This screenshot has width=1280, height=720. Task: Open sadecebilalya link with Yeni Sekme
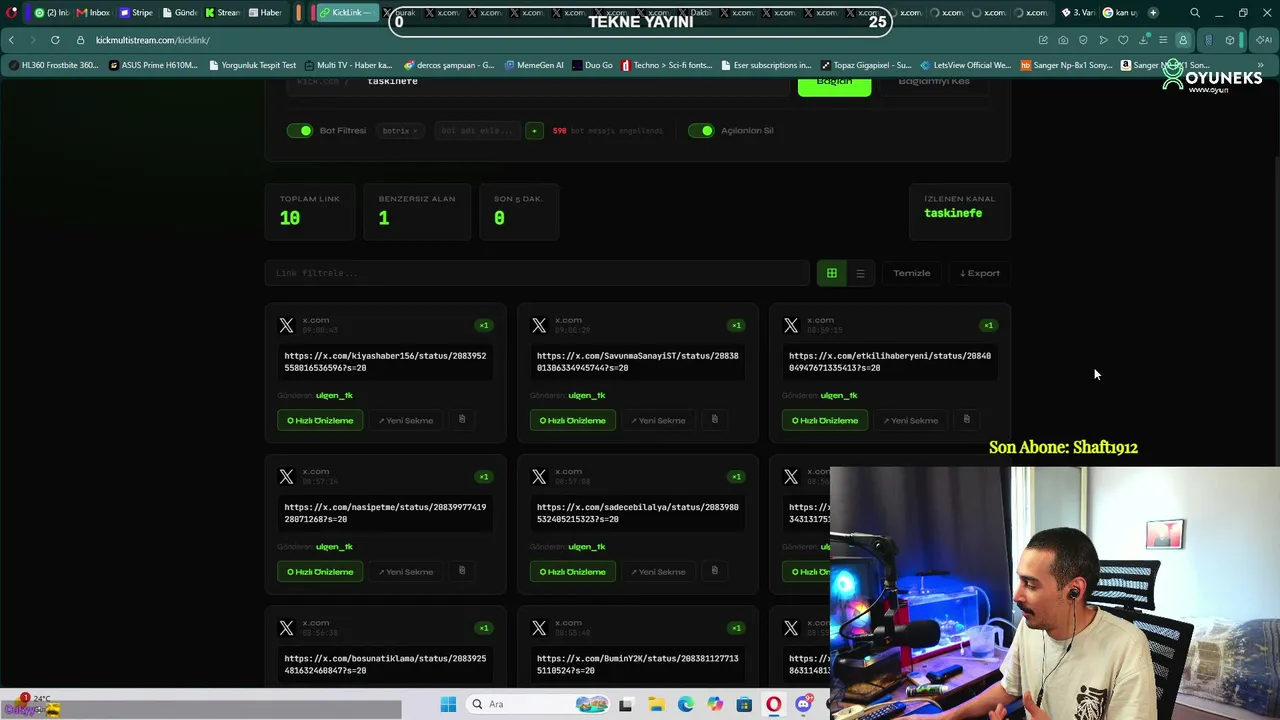[x=658, y=572]
